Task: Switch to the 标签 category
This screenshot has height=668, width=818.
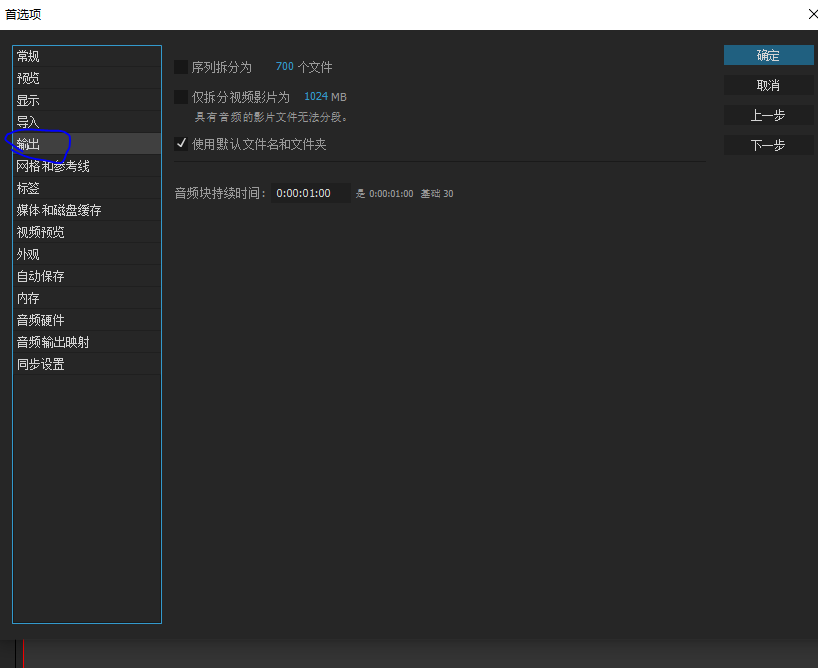Action: (87, 188)
